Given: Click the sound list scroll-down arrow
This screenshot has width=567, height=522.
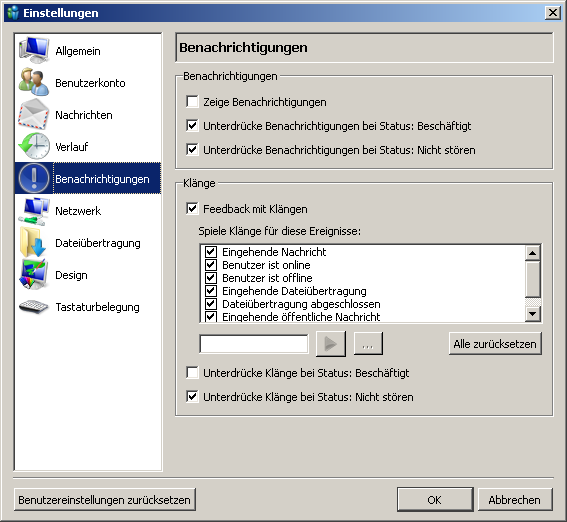Looking at the screenshot, I should click(533, 314).
